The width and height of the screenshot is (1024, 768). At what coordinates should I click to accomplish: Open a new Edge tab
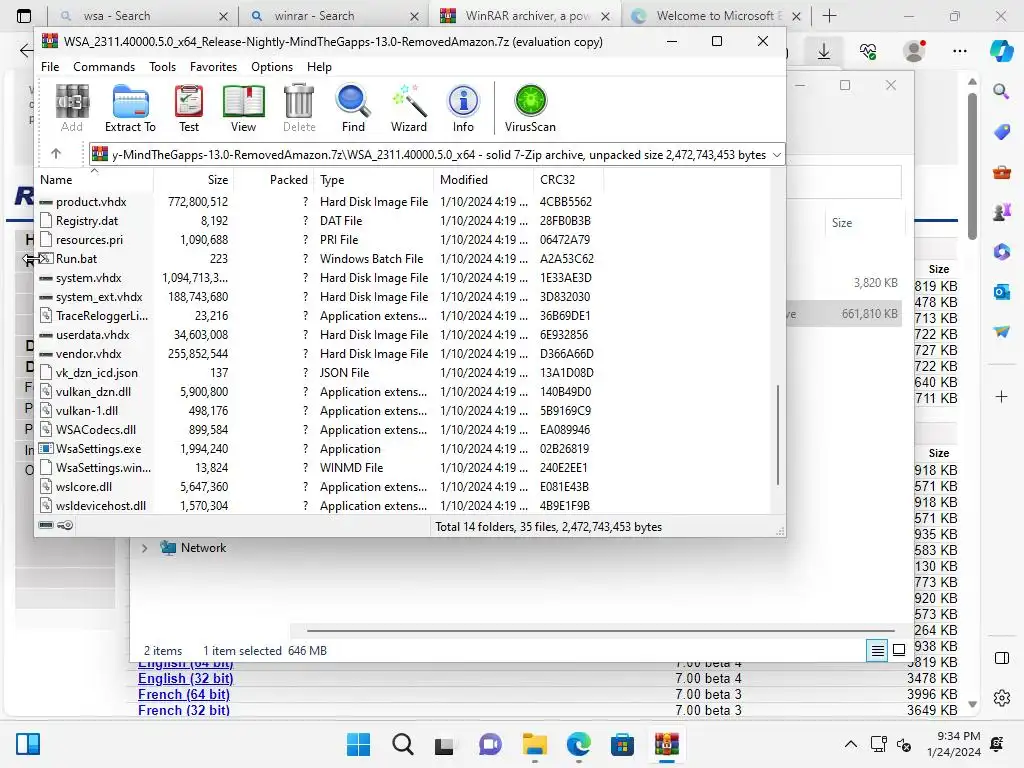tap(829, 16)
